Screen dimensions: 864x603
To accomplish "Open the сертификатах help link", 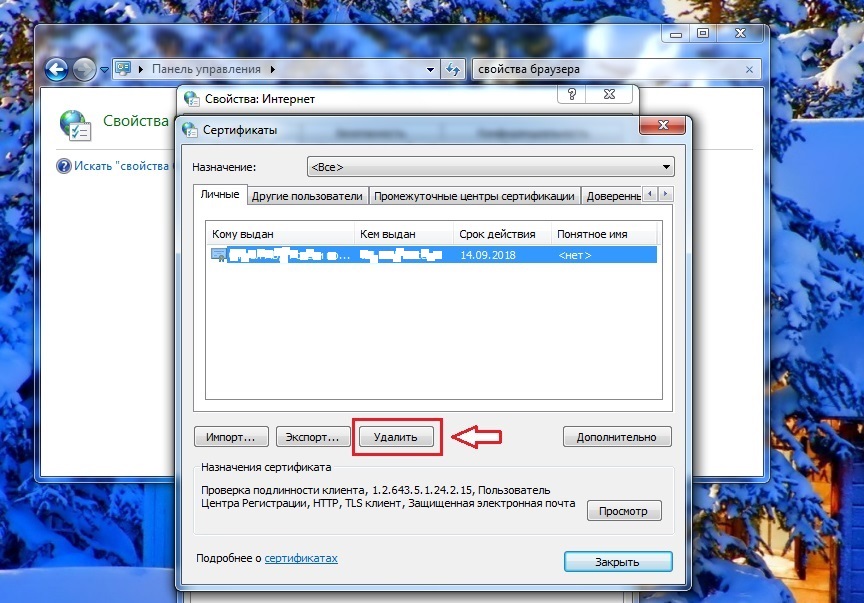I will tap(301, 558).
